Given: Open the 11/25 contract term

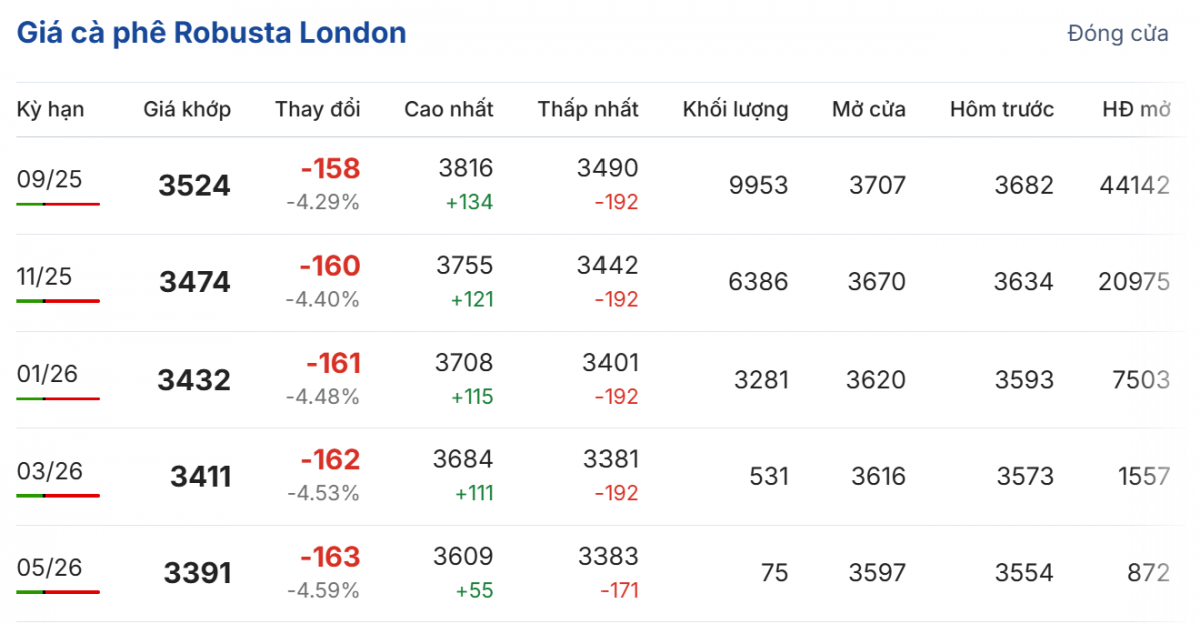Looking at the screenshot, I should pos(45,276).
